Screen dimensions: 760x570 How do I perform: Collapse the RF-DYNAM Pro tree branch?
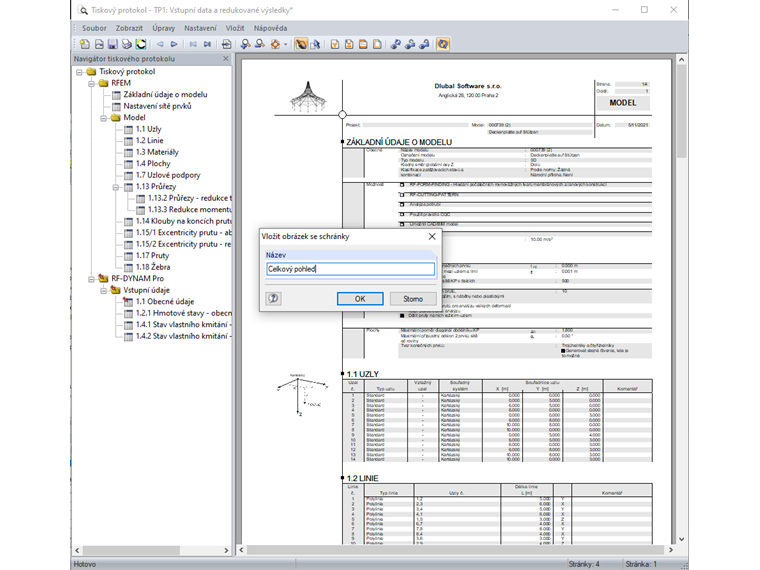point(90,279)
